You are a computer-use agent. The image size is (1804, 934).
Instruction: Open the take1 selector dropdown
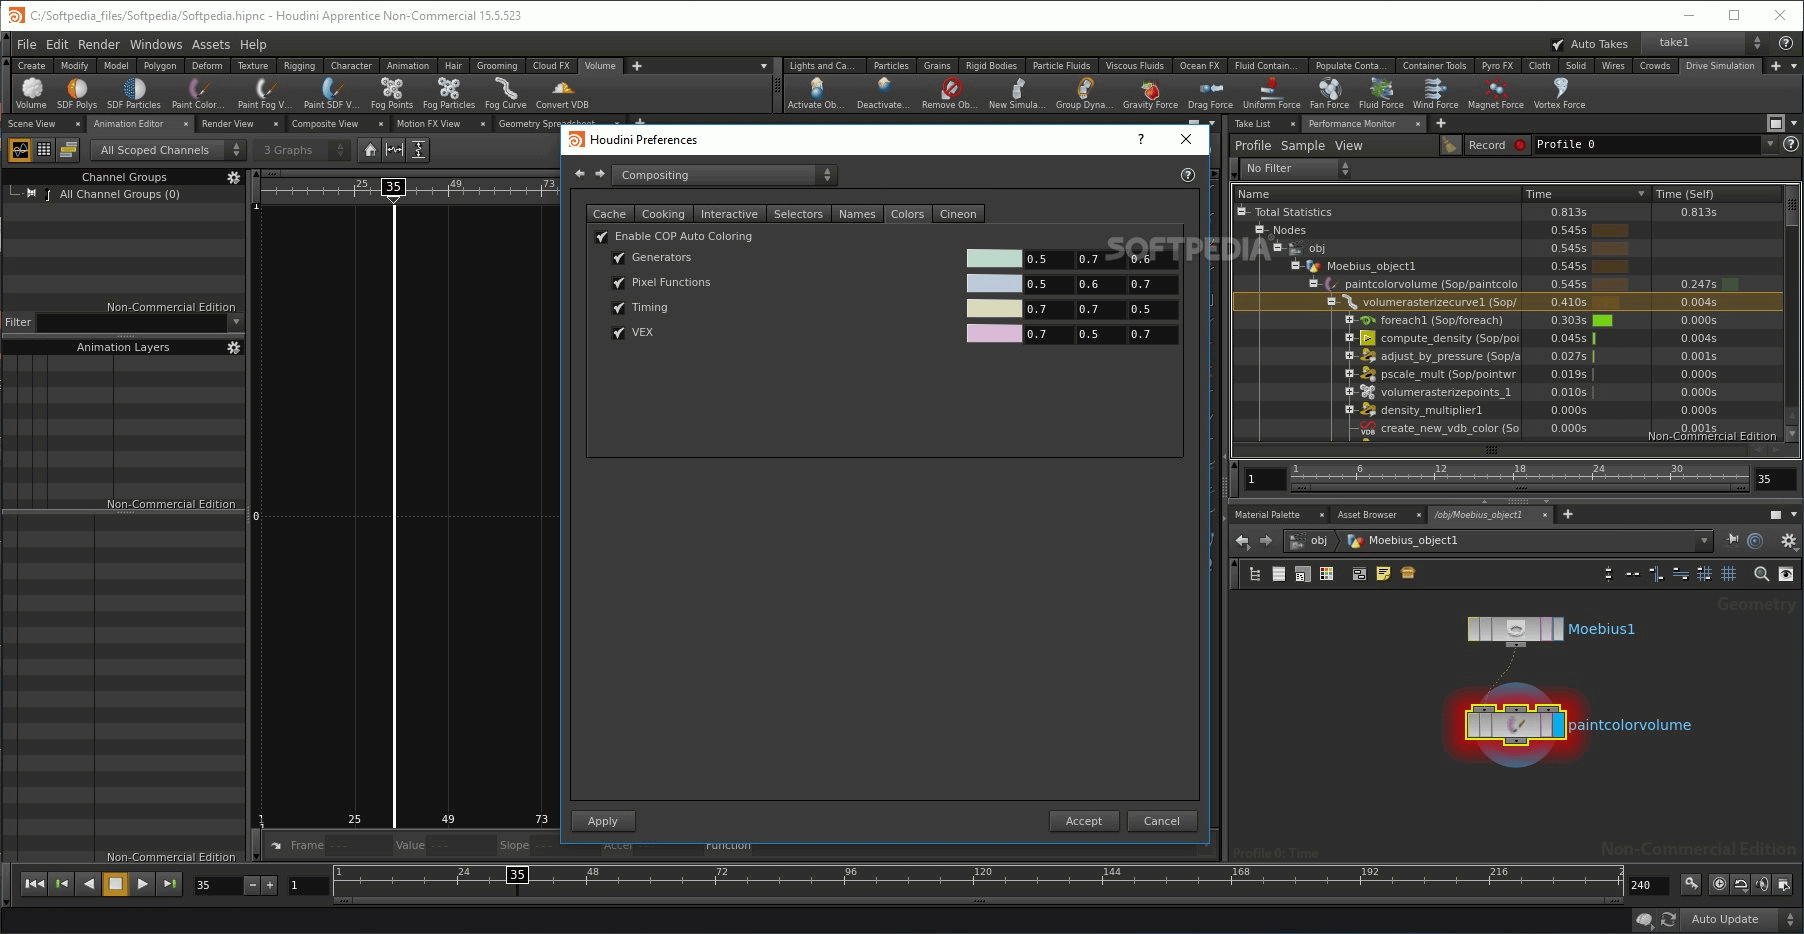tap(1706, 43)
